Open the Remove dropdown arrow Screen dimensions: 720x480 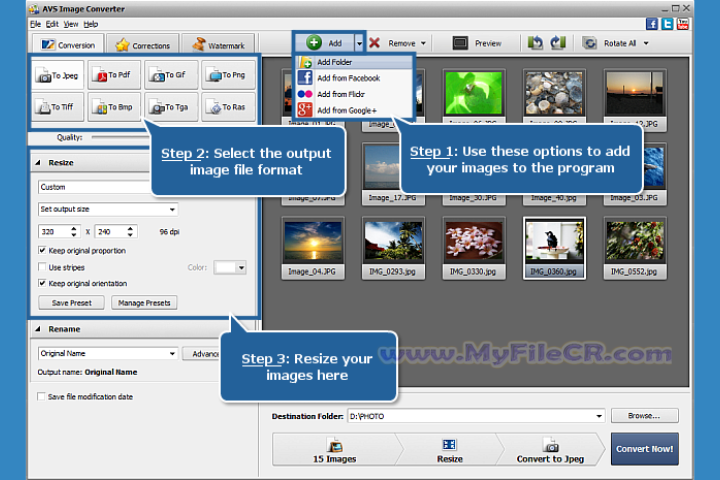(x=423, y=43)
